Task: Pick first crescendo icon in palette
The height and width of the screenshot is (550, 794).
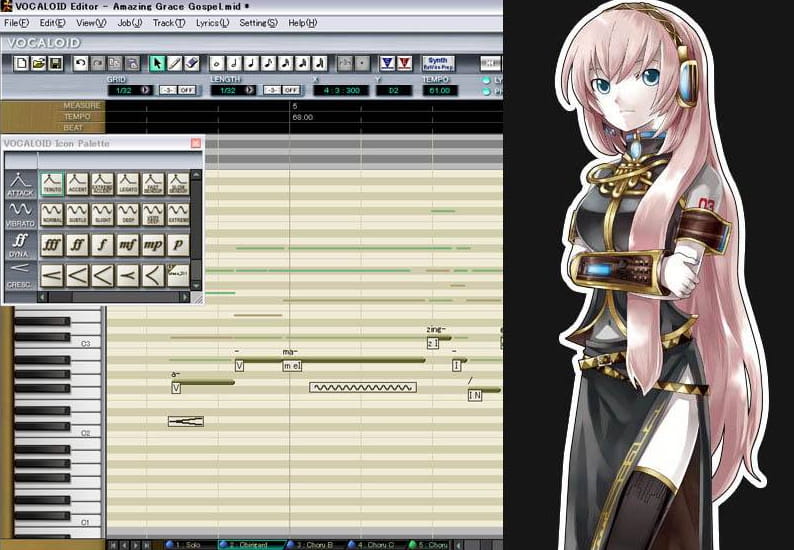Action: [x=52, y=276]
